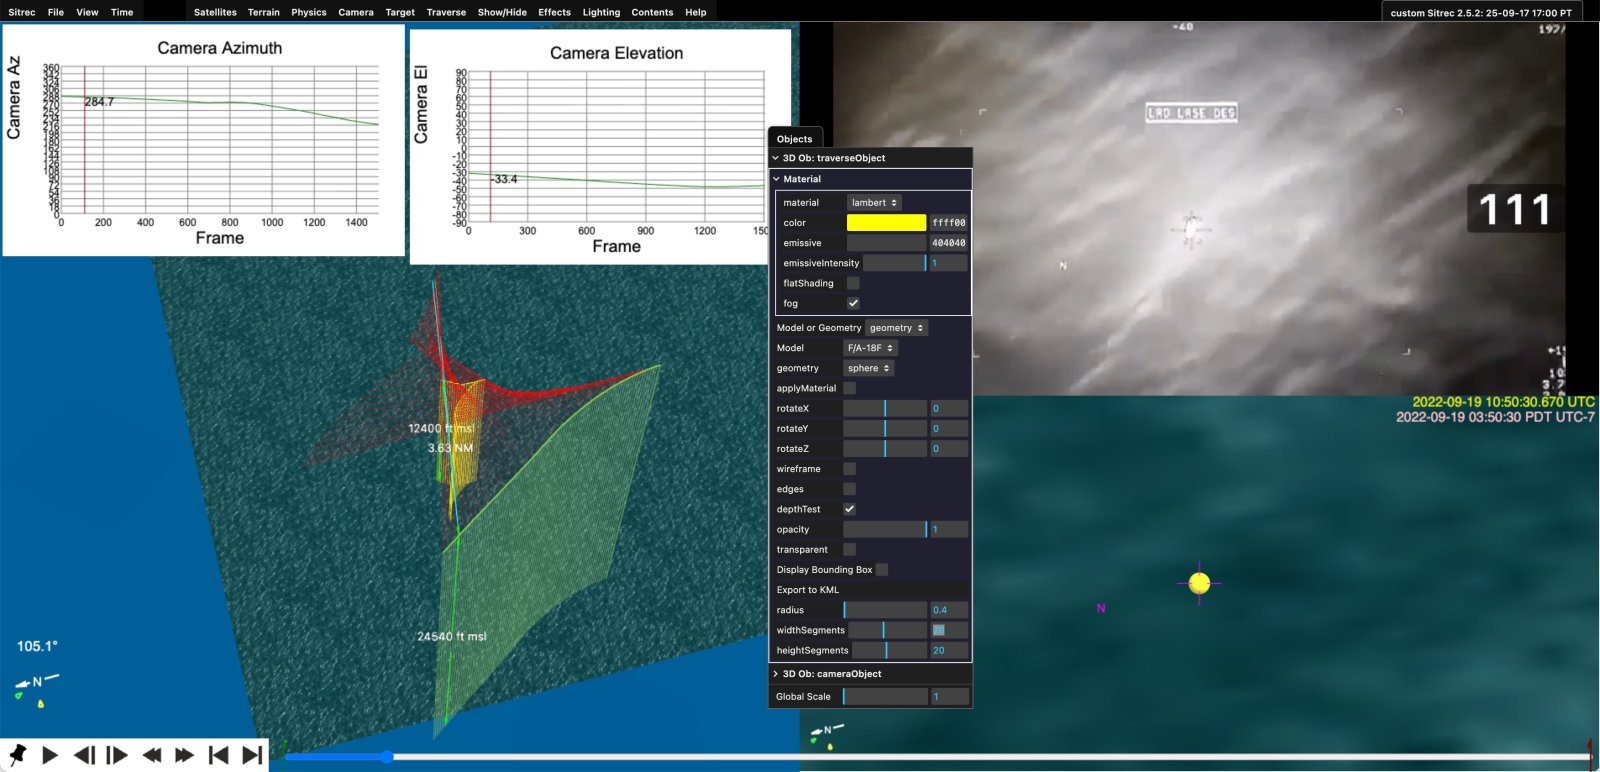Toggle the wireframe checkbox
Screen dimensions: 1600x772
pos(849,469)
